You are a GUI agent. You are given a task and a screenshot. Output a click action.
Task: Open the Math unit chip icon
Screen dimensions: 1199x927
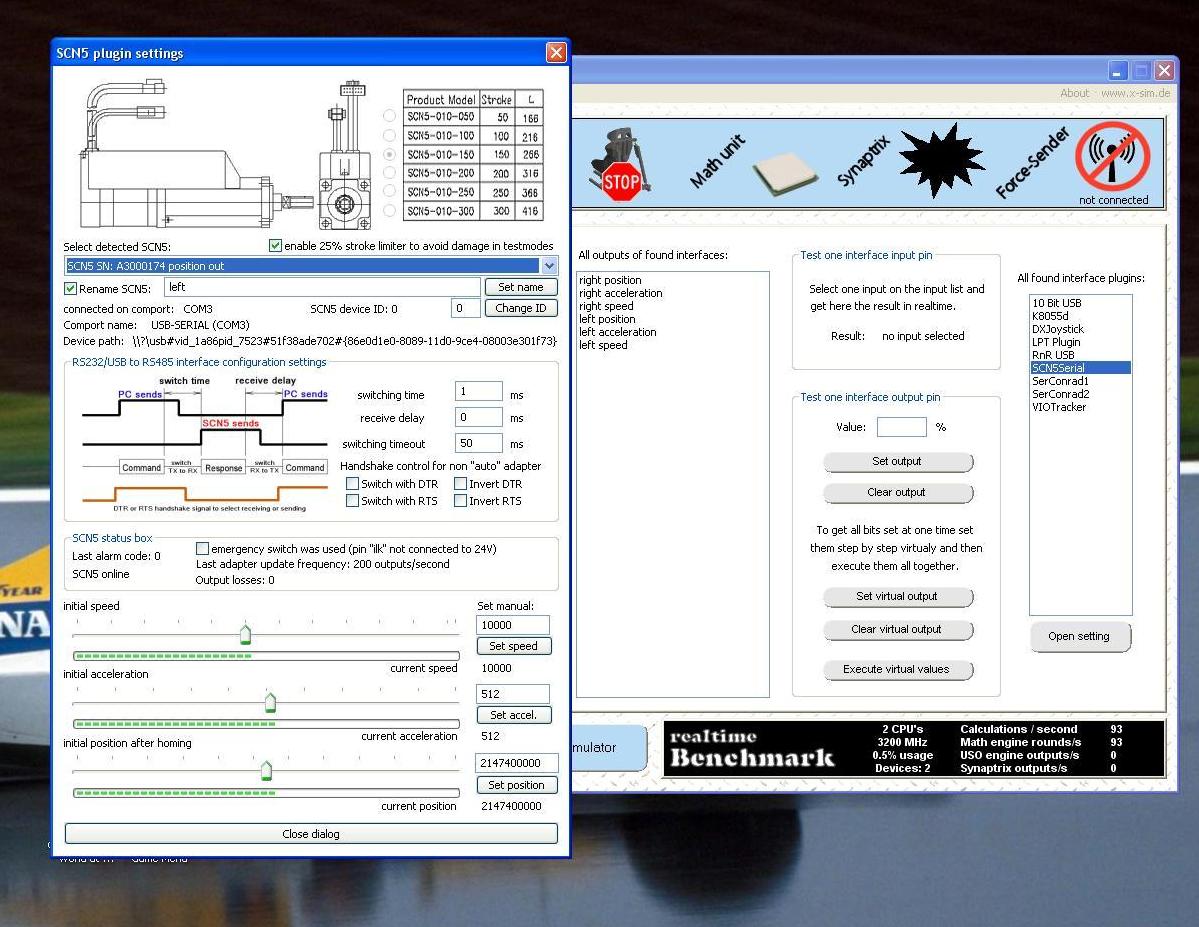coord(784,174)
